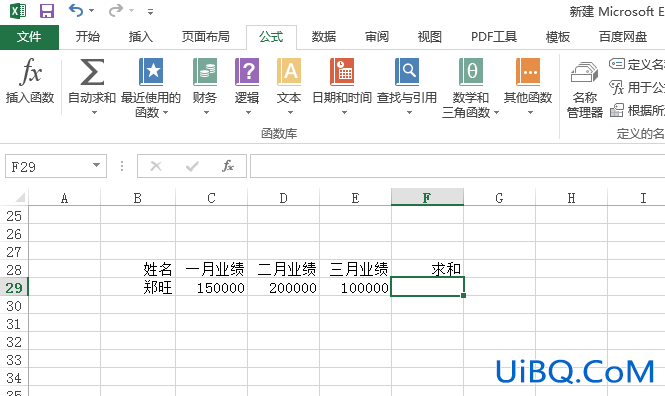Select the 公式 ribbon tab

pyautogui.click(x=271, y=37)
